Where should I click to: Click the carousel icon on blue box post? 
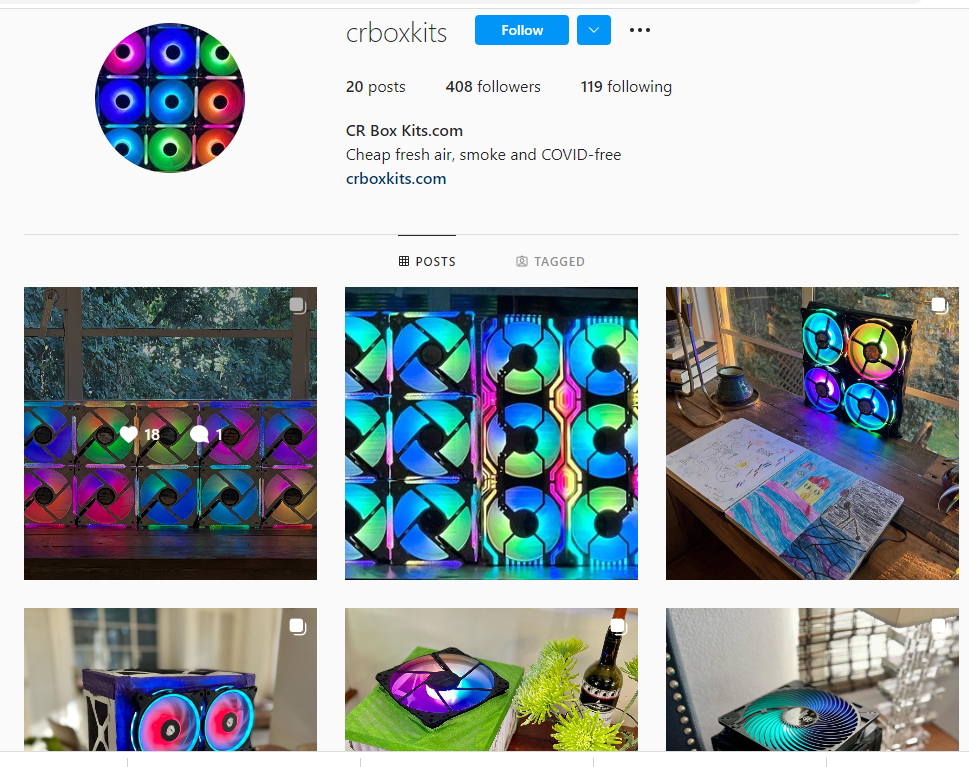point(298,626)
